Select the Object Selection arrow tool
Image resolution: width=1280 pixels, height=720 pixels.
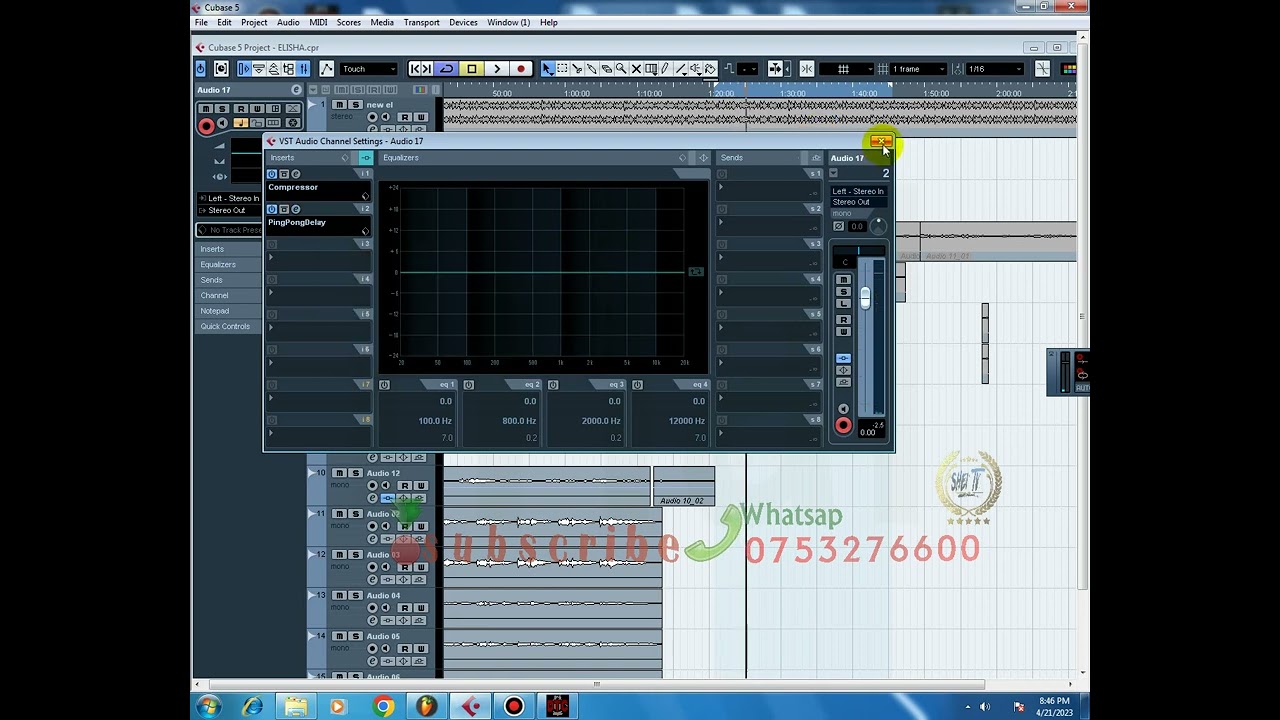pos(548,69)
